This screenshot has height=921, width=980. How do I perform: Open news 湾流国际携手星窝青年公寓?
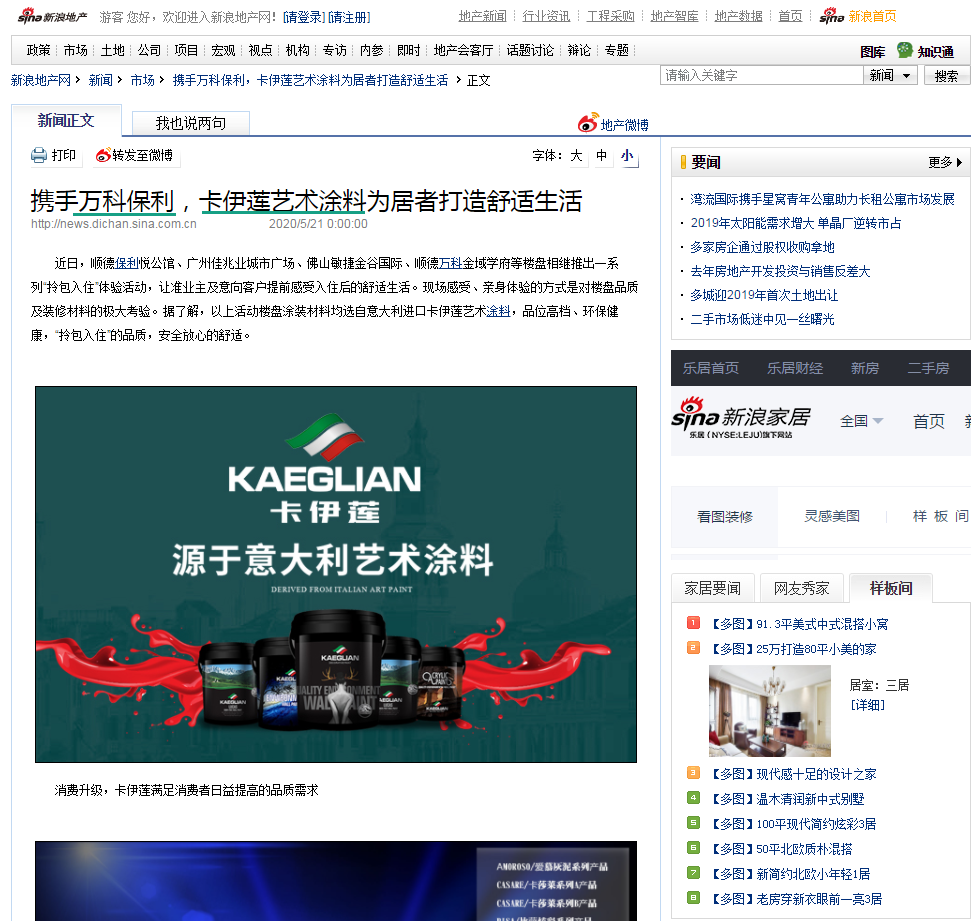[x=822, y=199]
